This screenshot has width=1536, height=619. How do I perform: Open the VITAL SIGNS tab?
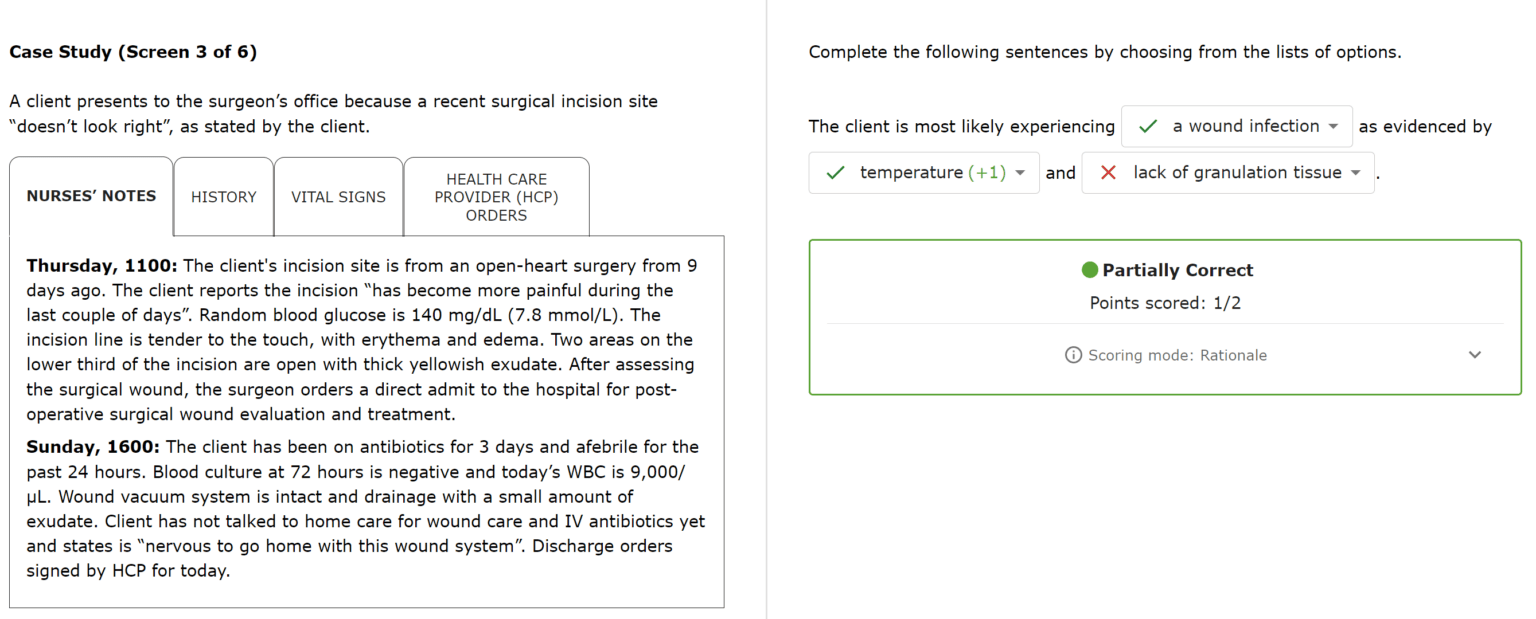(338, 196)
